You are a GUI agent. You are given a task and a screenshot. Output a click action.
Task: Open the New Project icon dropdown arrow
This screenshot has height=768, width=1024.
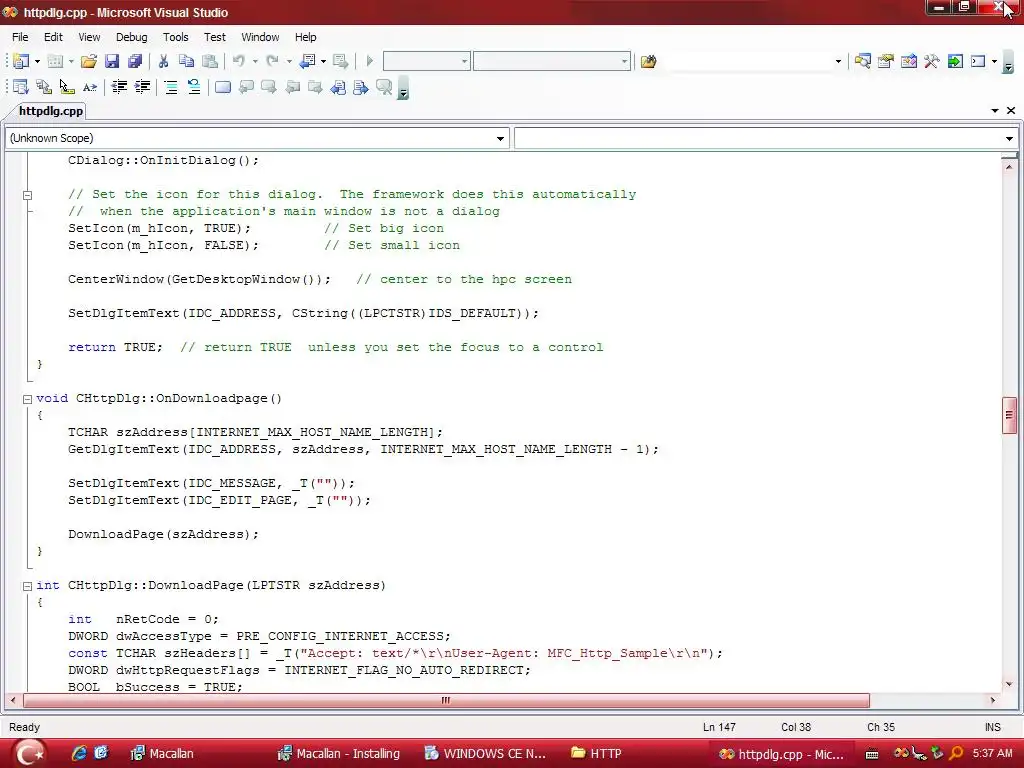37,61
